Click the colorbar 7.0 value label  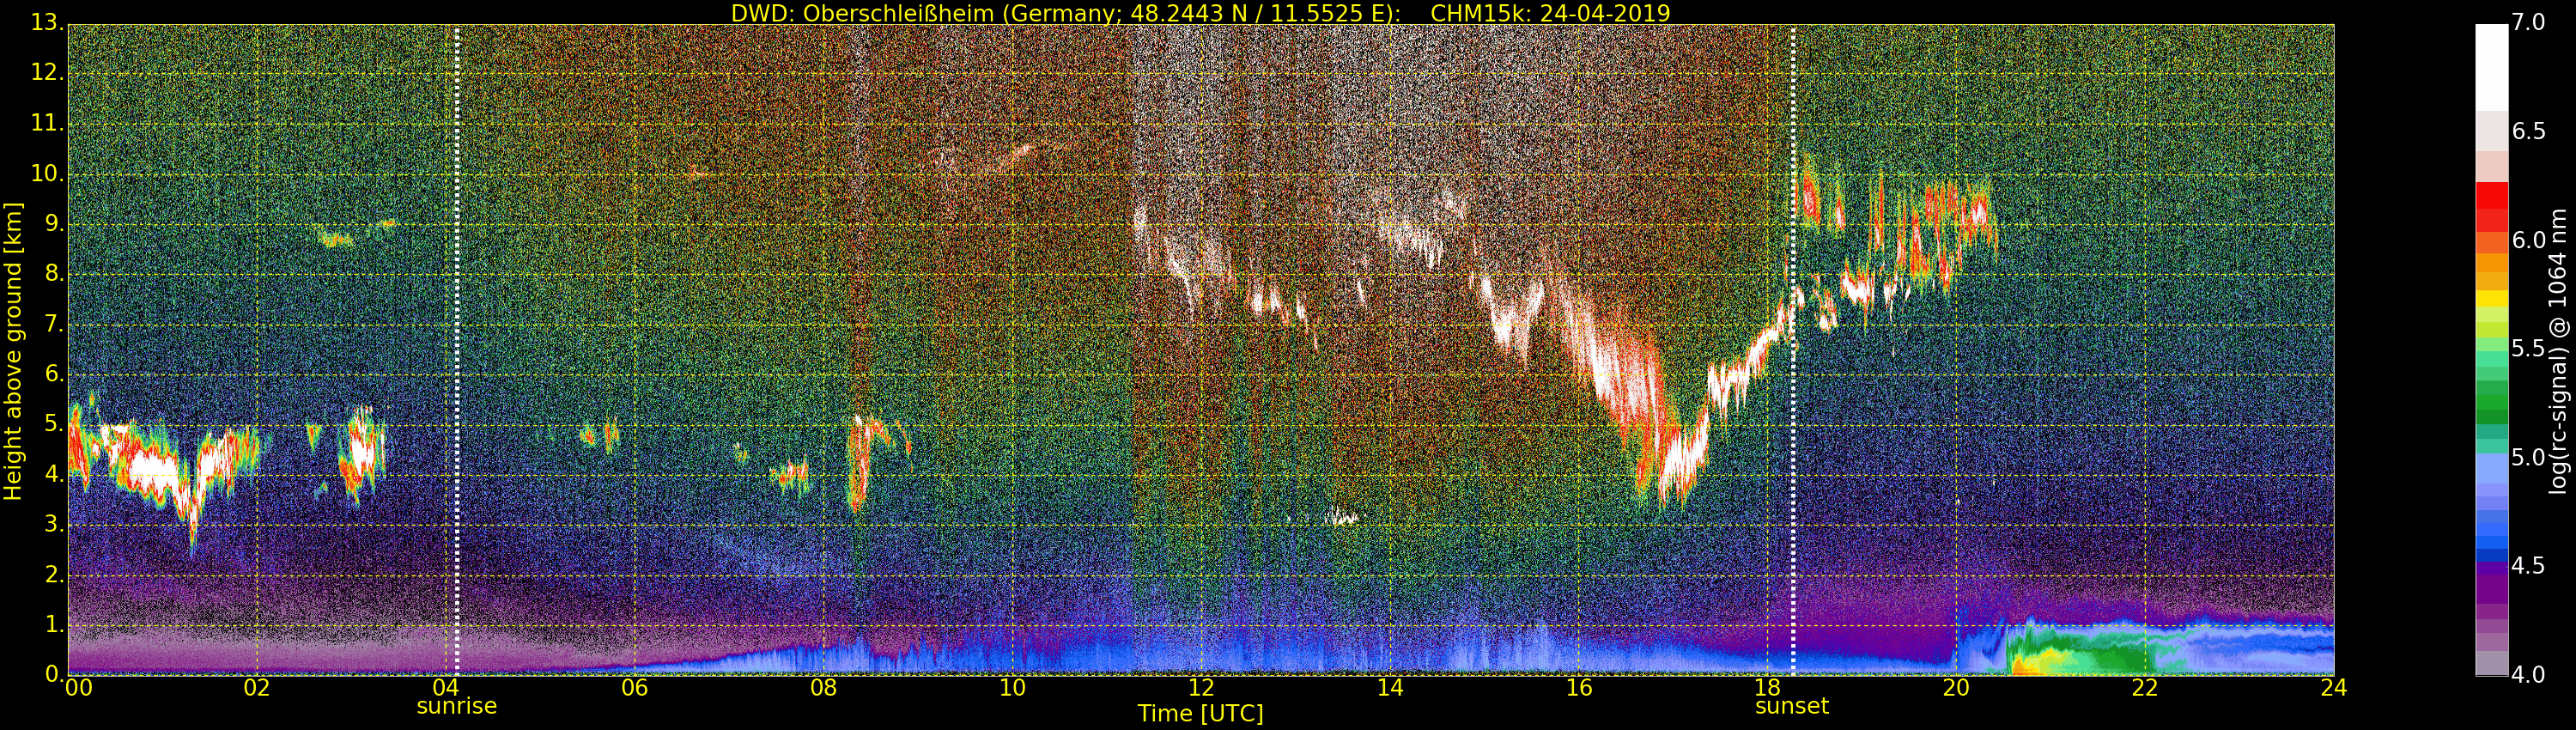2528,23
